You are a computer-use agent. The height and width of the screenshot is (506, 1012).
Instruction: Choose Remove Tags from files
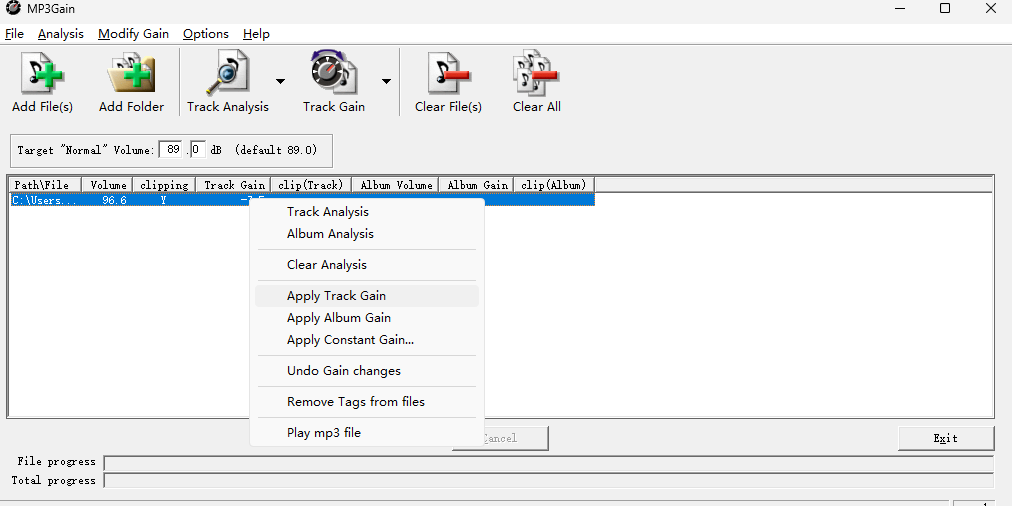click(x=367, y=401)
